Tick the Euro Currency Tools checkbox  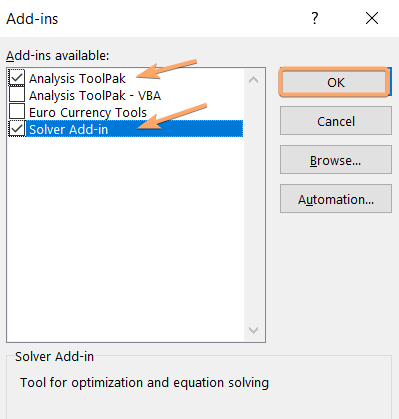tap(17, 111)
